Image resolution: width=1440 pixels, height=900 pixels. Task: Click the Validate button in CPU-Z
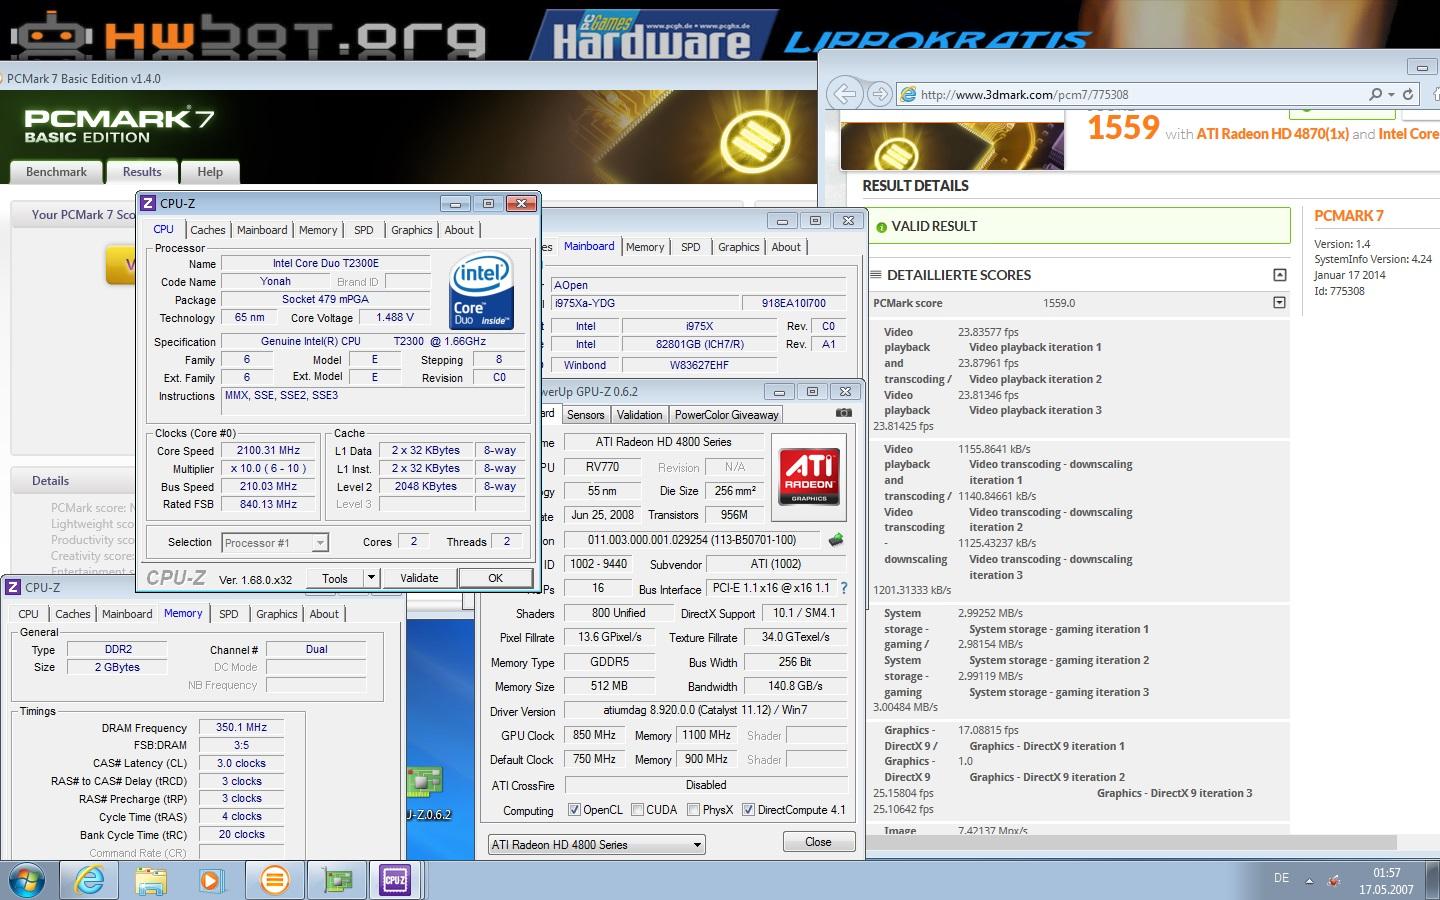point(419,578)
